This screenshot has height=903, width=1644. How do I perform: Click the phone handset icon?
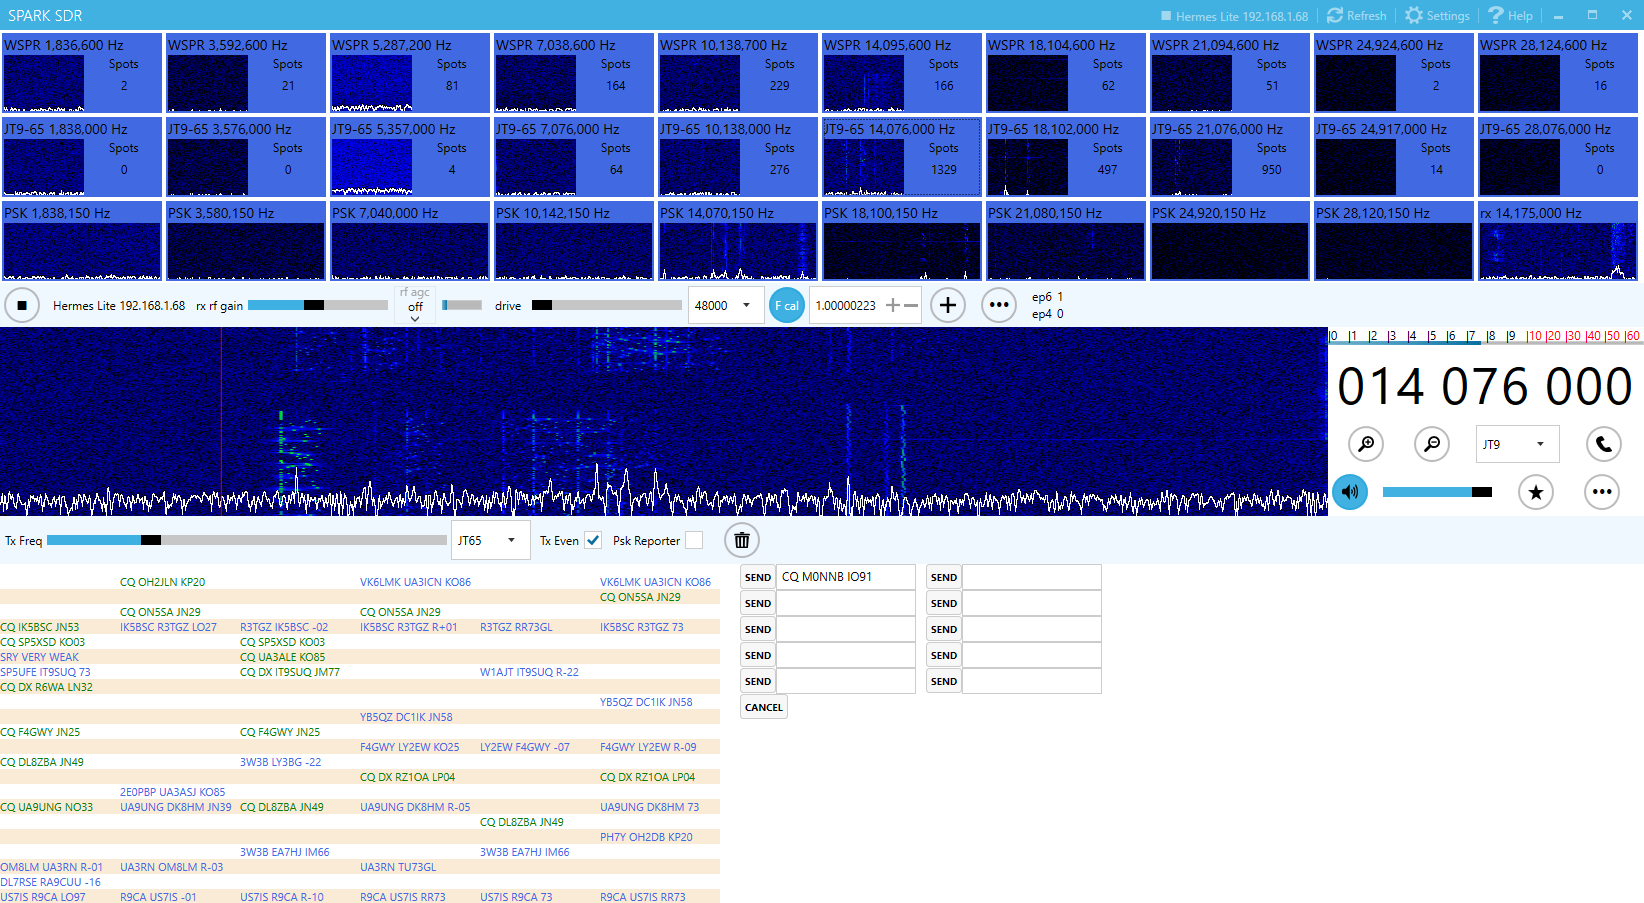pyautogui.click(x=1604, y=443)
